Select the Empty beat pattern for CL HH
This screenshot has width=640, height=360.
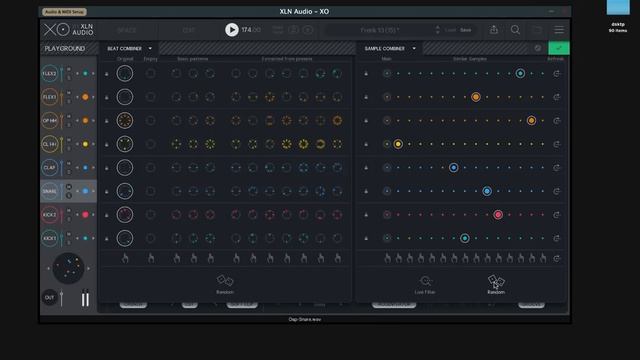click(151, 144)
